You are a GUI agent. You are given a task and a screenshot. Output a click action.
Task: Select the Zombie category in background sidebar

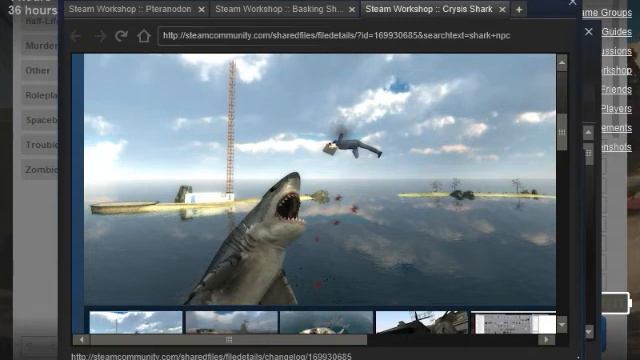(39, 170)
